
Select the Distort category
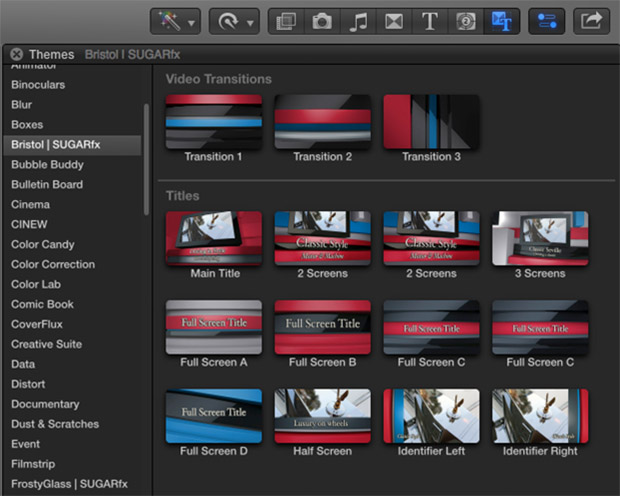(x=28, y=384)
